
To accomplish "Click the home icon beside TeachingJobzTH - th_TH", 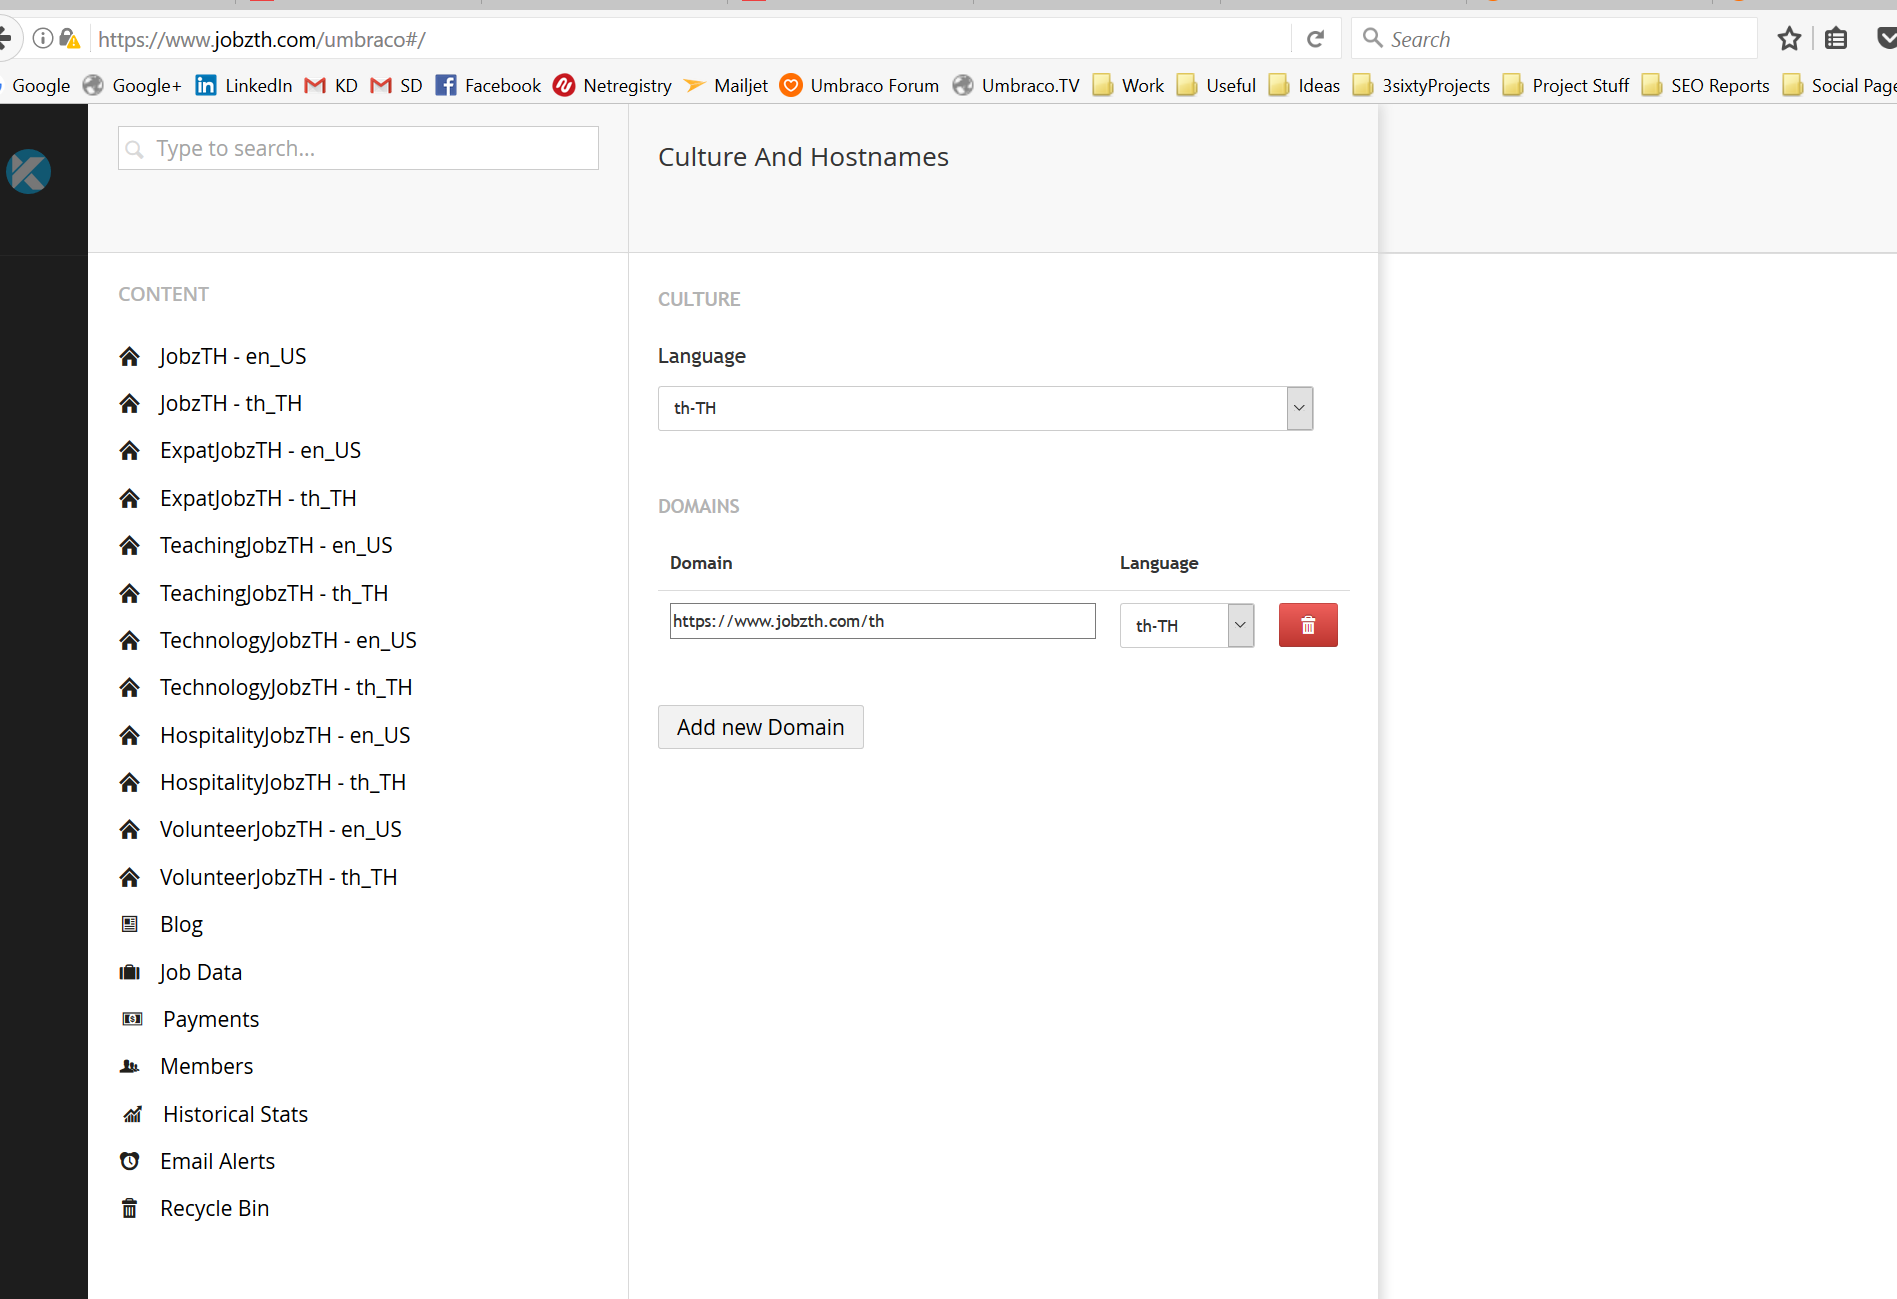I will 129,594.
